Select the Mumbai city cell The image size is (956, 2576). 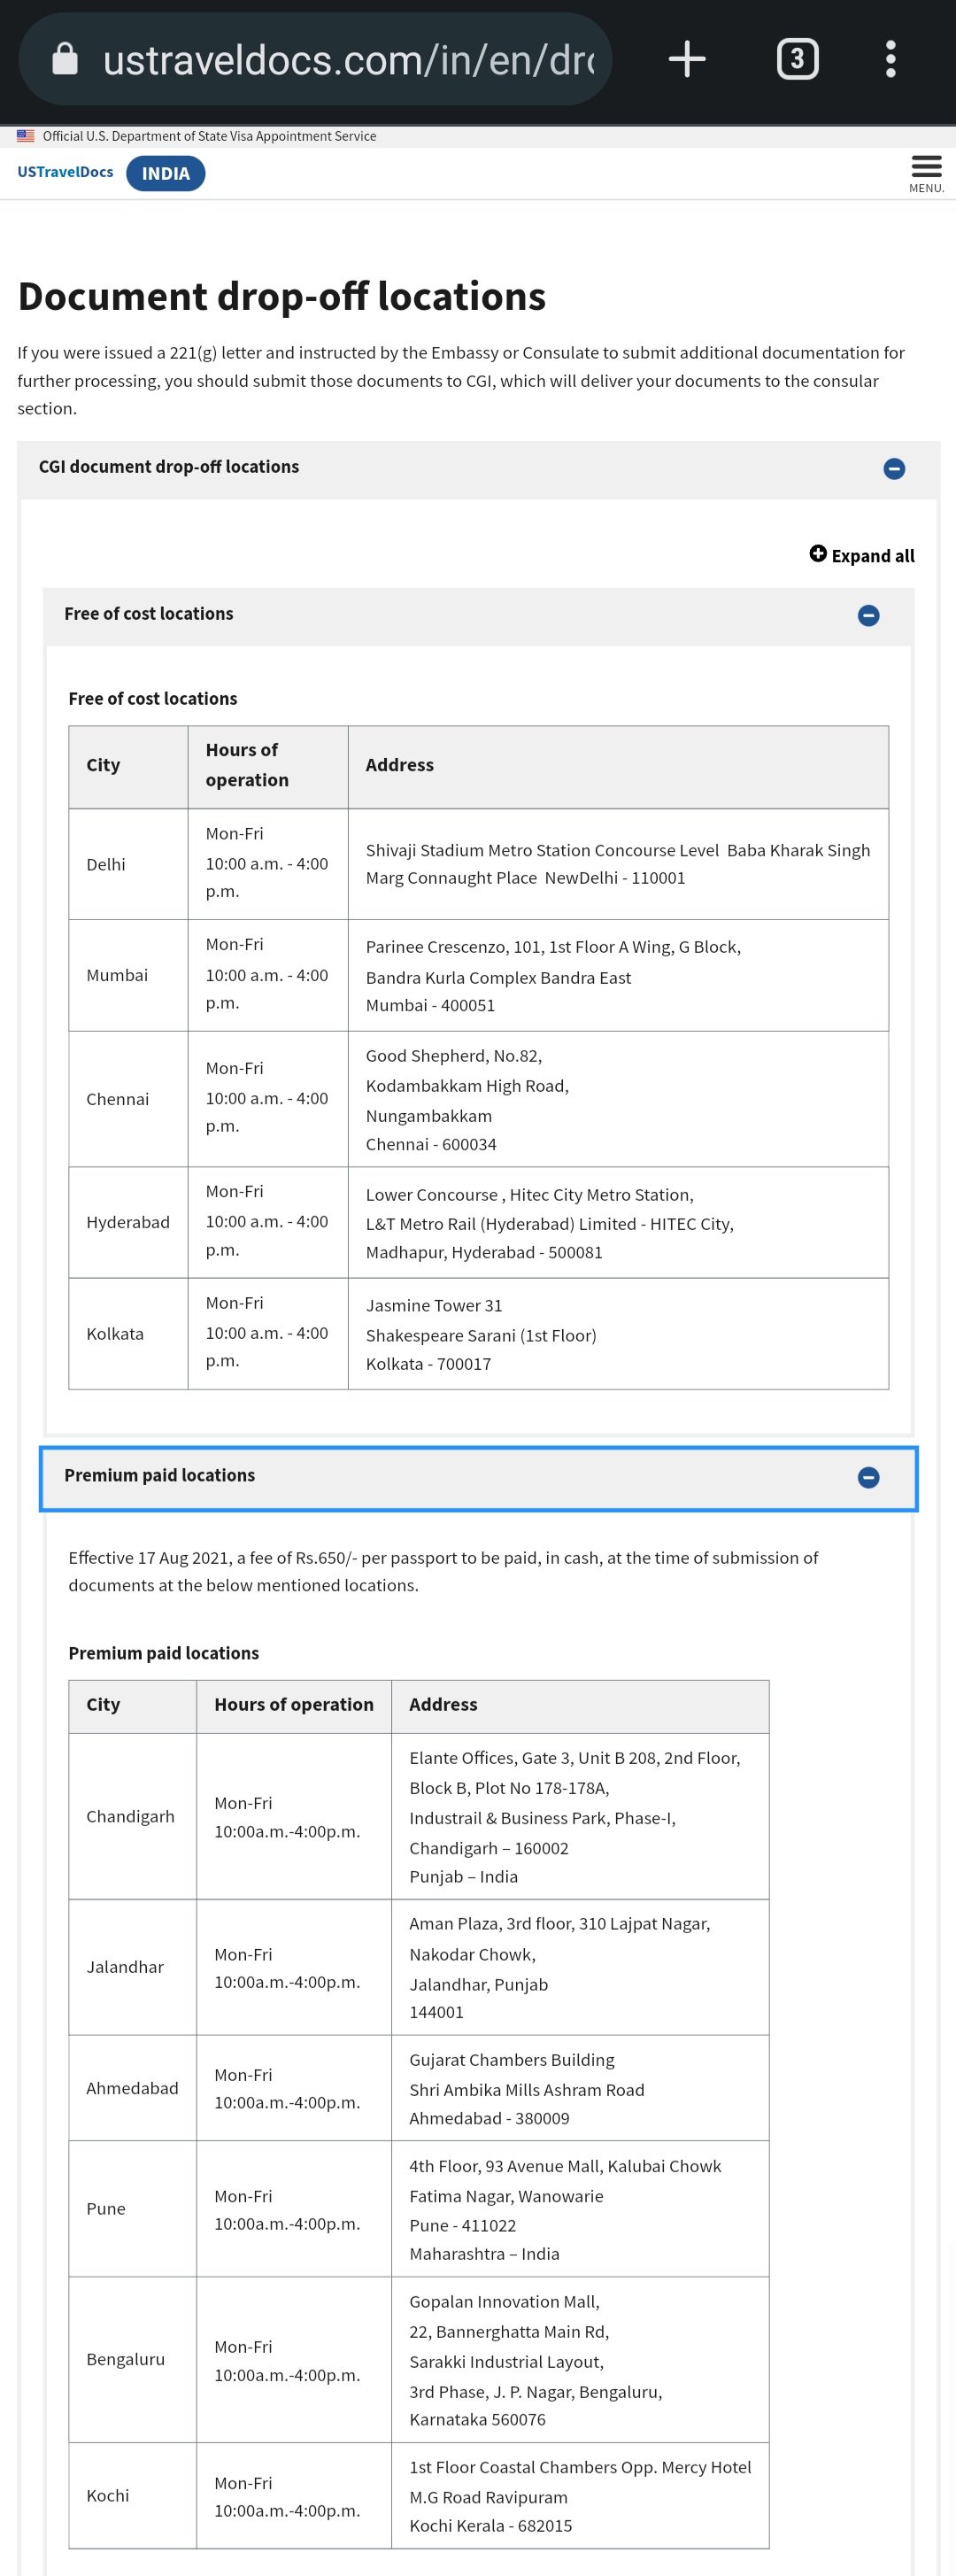pyautogui.click(x=128, y=975)
